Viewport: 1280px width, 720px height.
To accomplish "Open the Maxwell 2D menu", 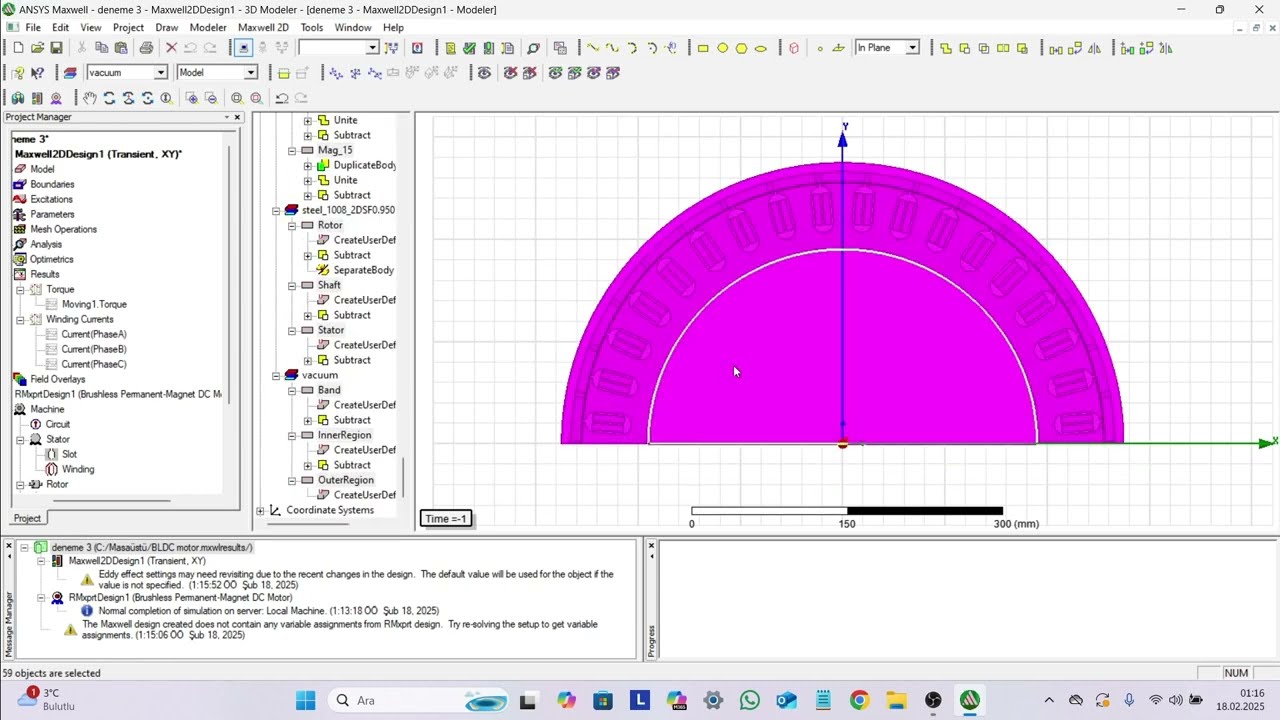I will (263, 28).
